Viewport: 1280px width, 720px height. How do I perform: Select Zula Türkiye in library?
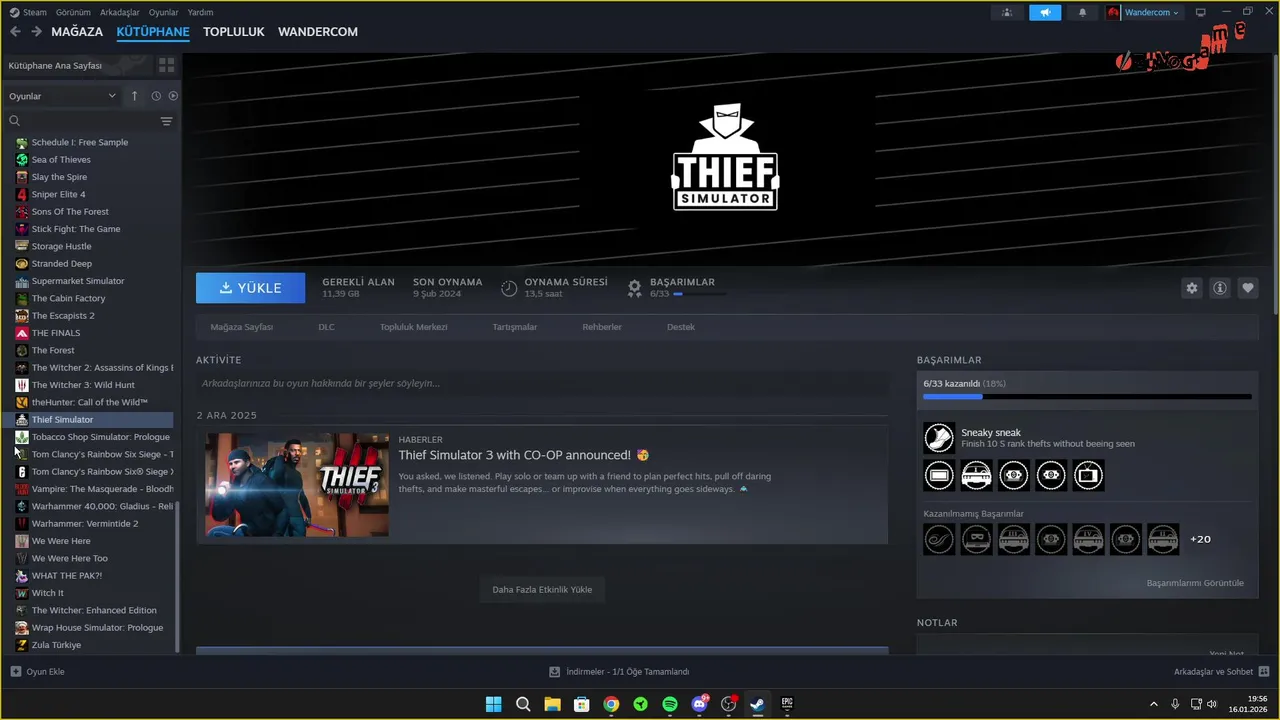56,645
